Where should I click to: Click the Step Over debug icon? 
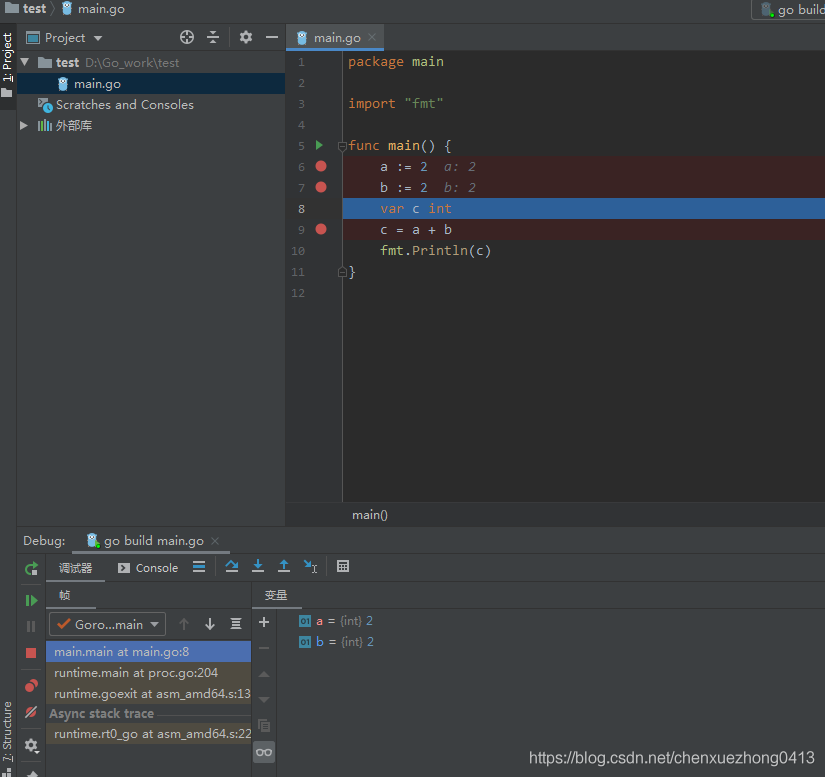click(x=232, y=566)
